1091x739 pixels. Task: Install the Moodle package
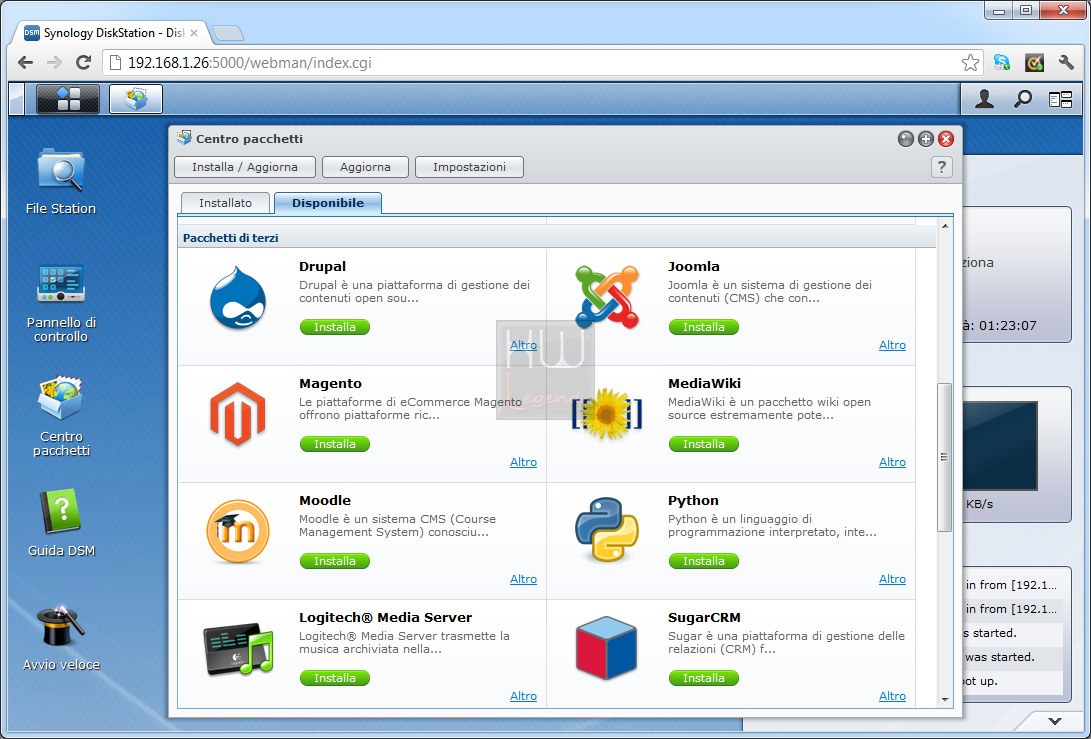pyautogui.click(x=335, y=561)
